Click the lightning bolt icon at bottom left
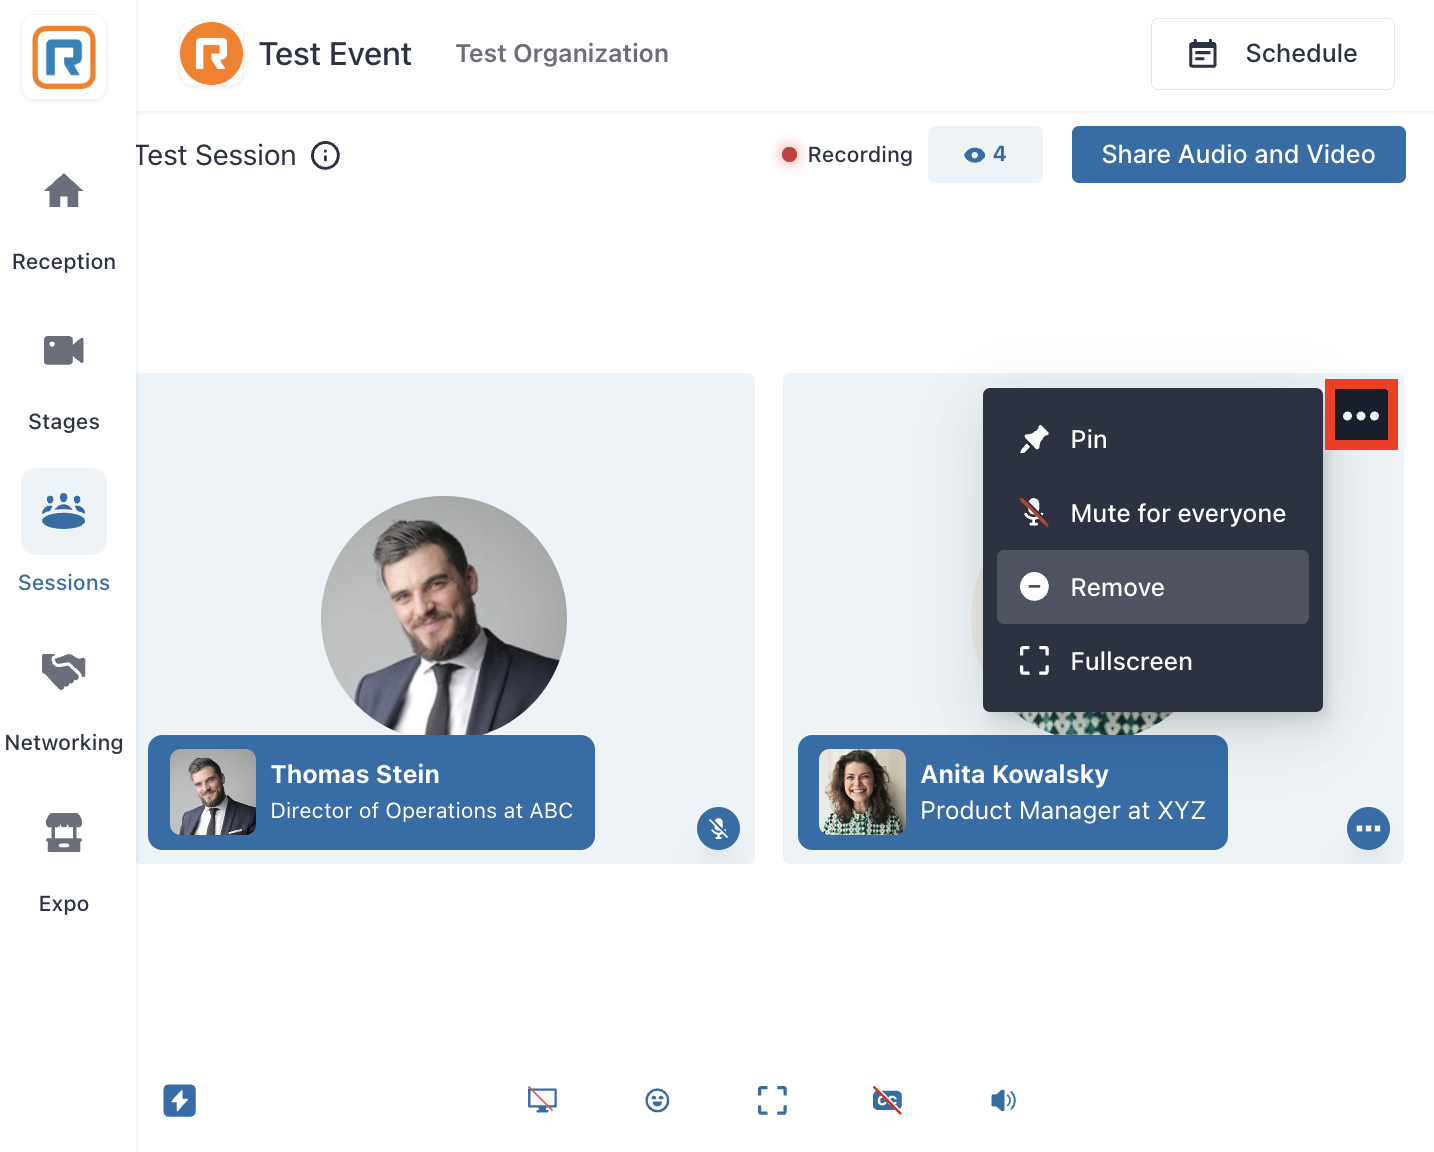The image size is (1434, 1152). [x=180, y=1101]
